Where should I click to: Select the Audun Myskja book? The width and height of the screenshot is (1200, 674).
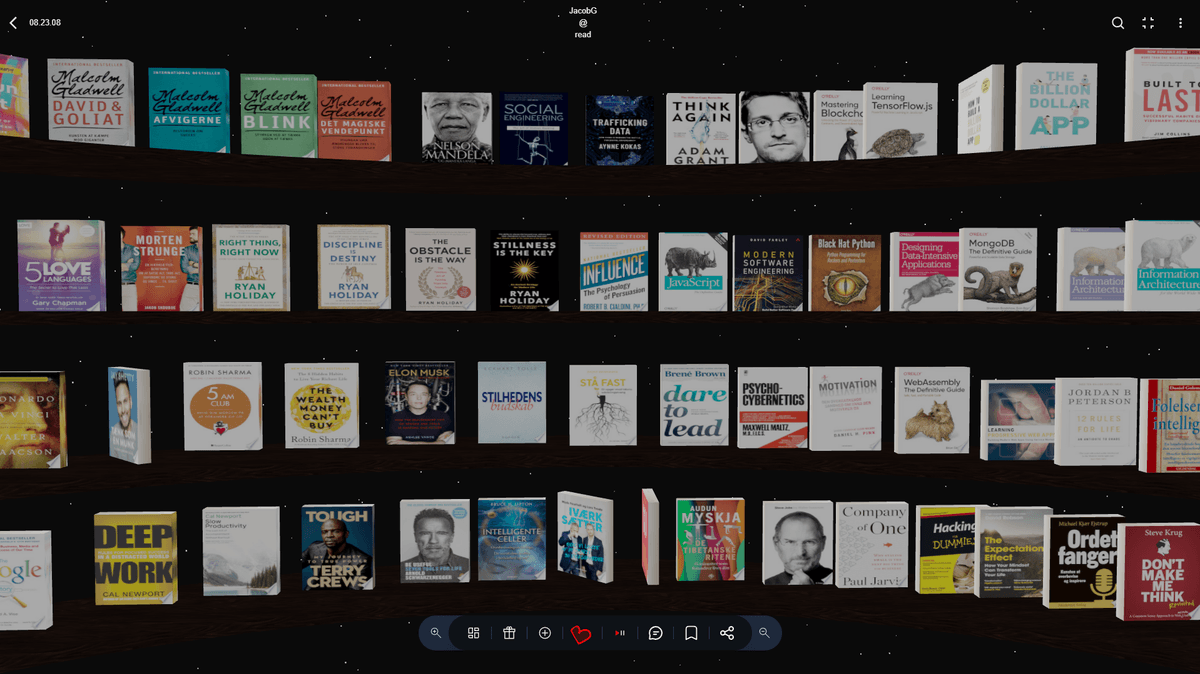[710, 539]
